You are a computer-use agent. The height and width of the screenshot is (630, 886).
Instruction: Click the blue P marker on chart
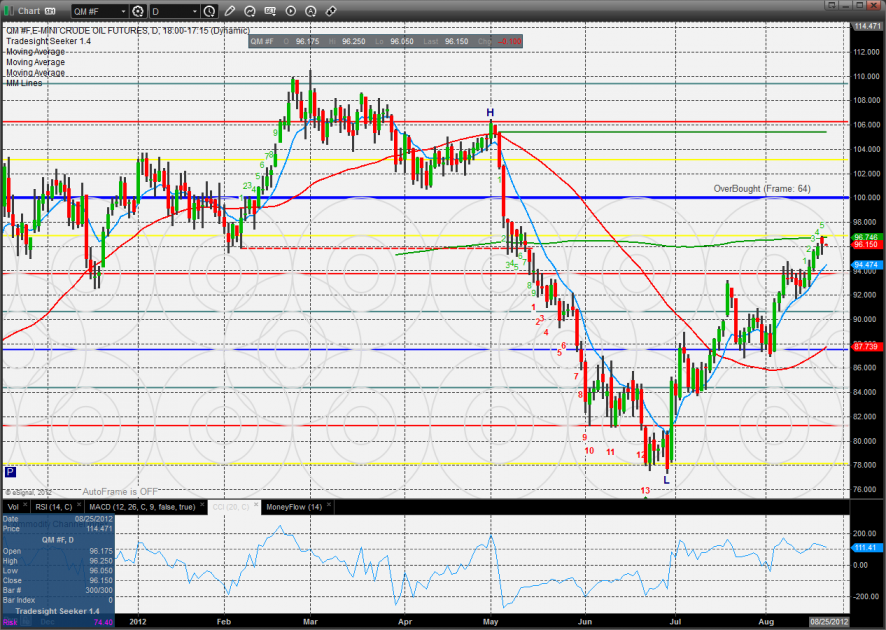point(10,472)
